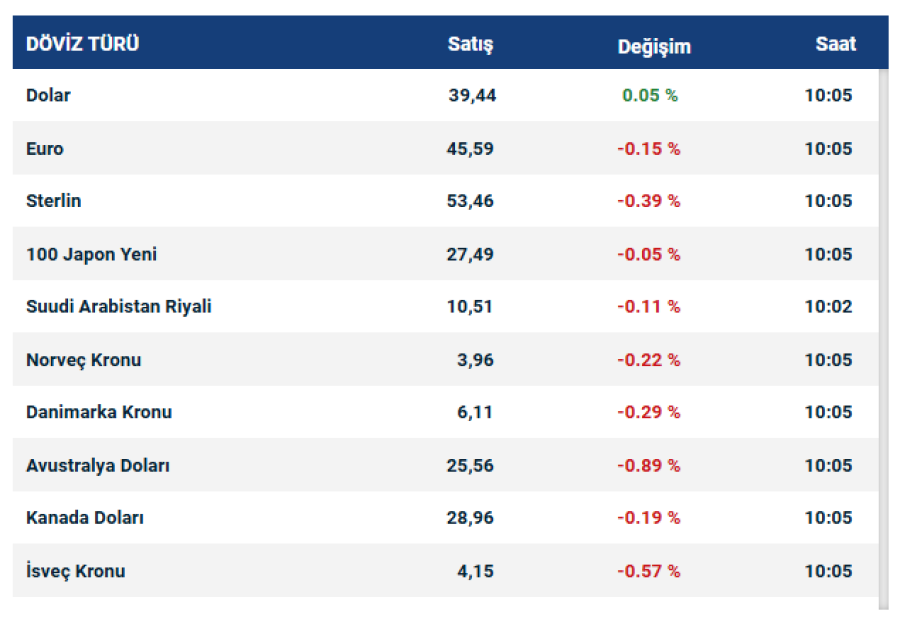Image resolution: width=900 pixels, height=628 pixels.
Task: Click the 100 Japon Yeni row
Action: point(91,254)
